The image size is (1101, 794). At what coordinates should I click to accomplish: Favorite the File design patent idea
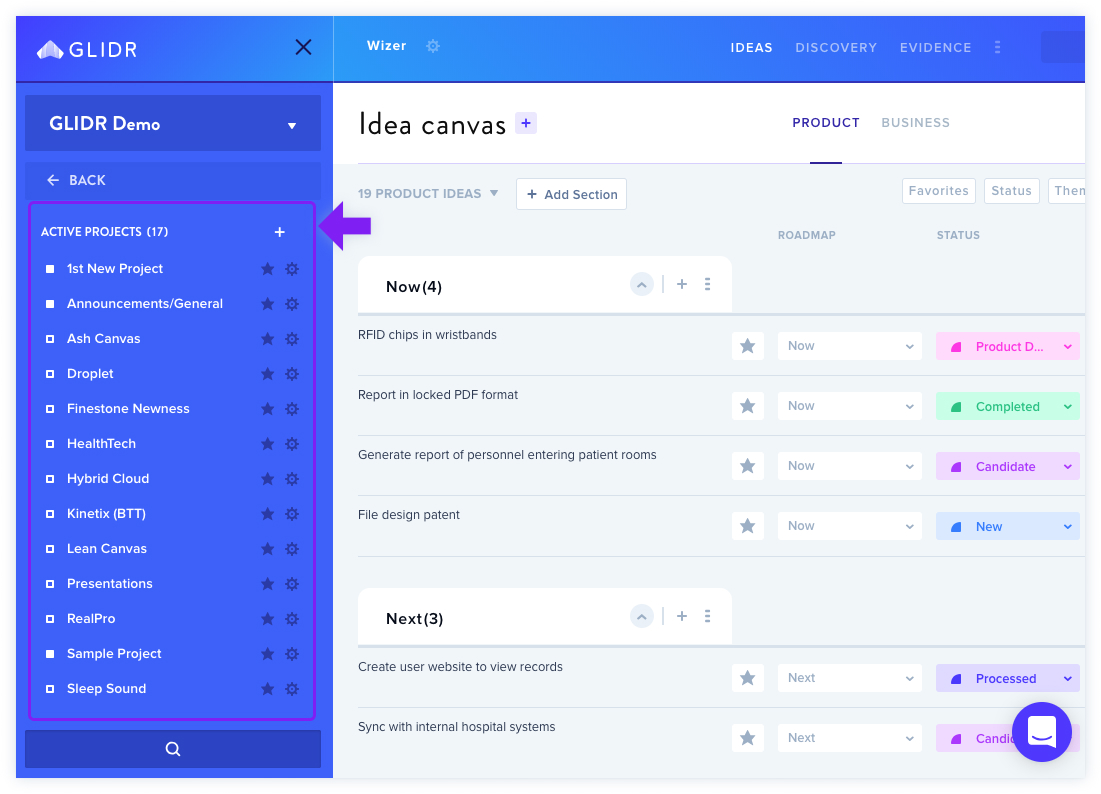748,526
